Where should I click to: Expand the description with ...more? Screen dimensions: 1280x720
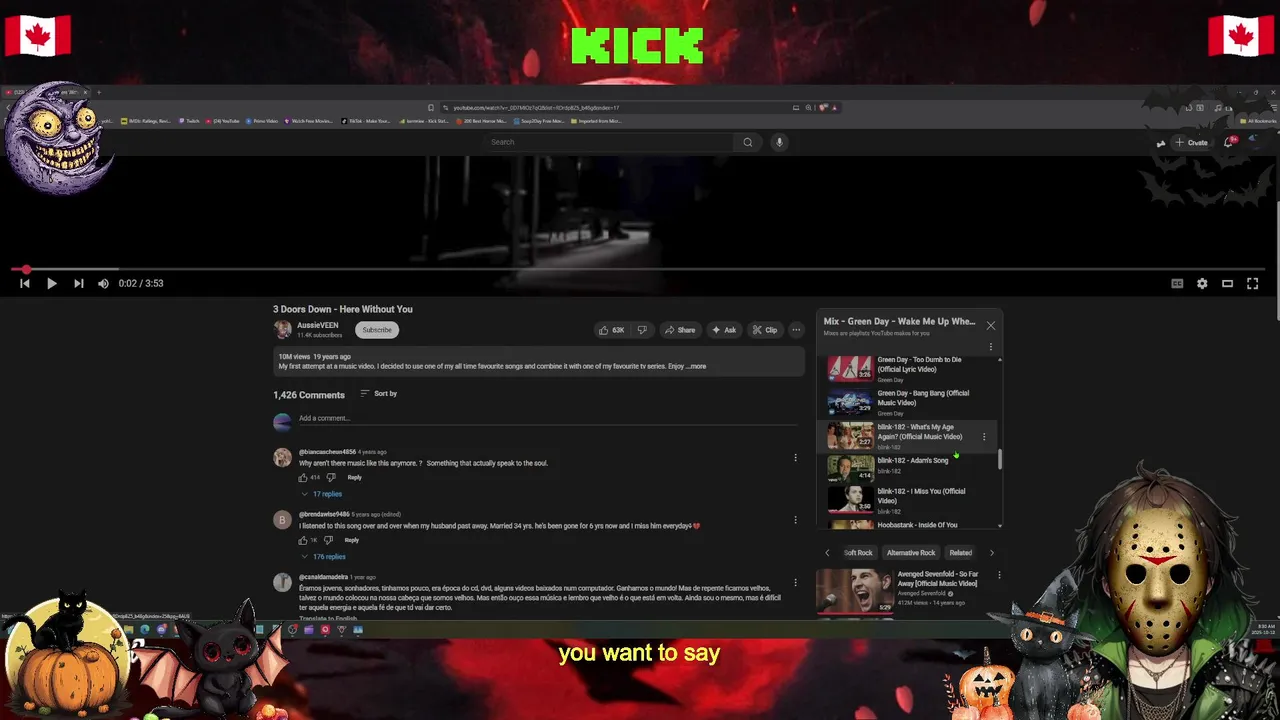696,366
